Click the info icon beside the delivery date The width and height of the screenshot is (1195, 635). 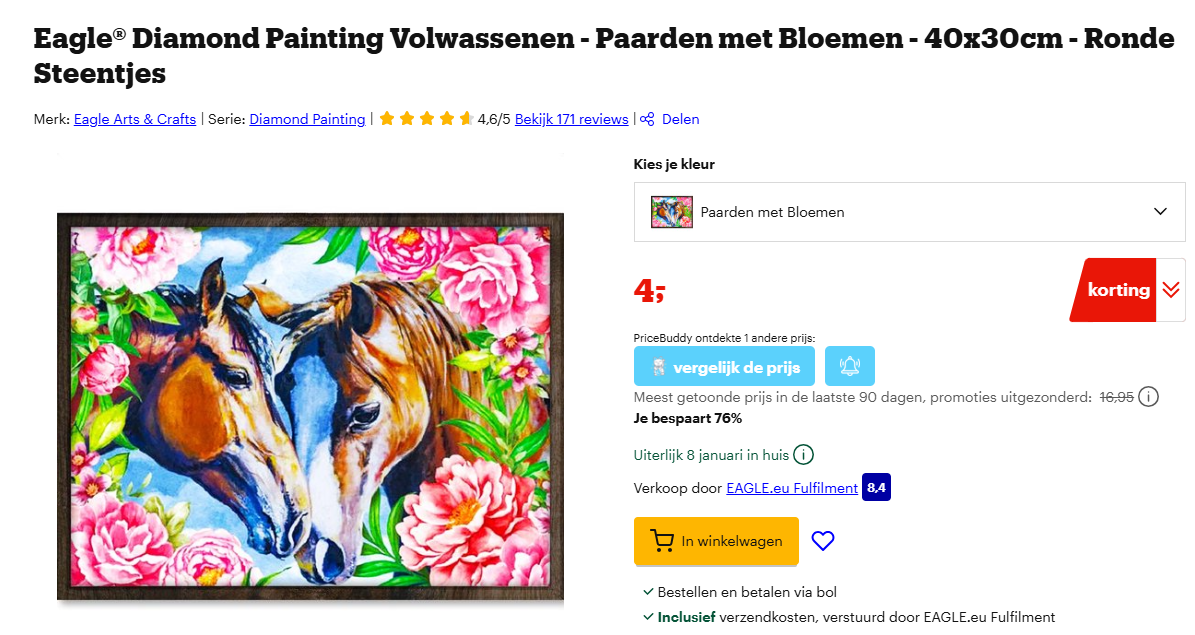pos(801,454)
